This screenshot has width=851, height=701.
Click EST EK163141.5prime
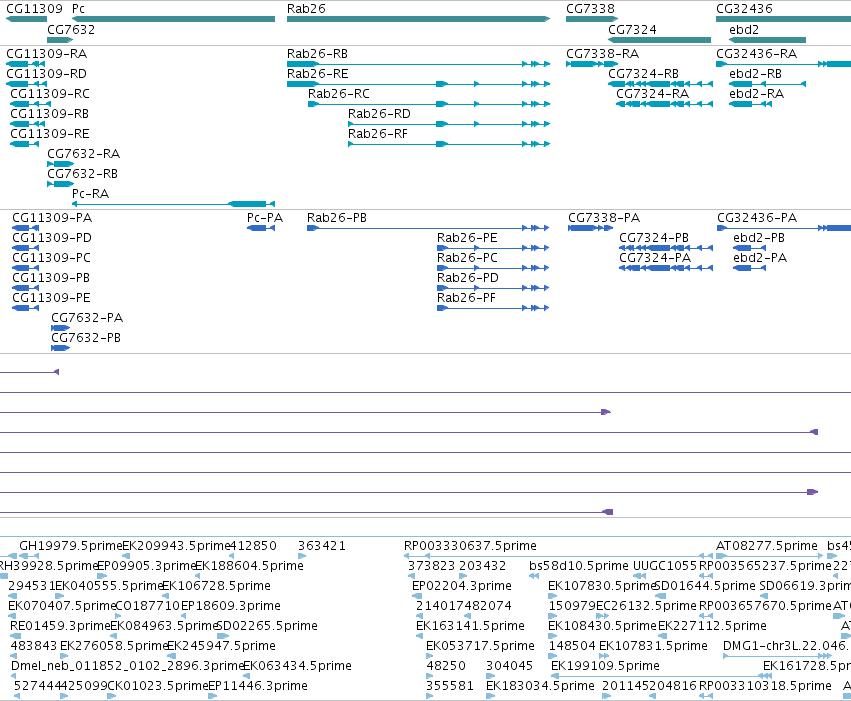click(471, 626)
